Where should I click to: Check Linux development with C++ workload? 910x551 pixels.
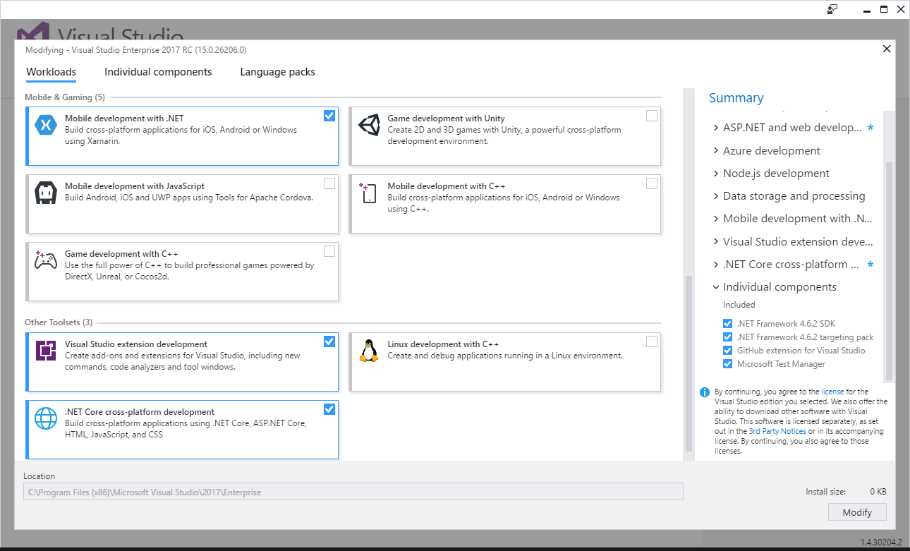pyautogui.click(x=652, y=341)
